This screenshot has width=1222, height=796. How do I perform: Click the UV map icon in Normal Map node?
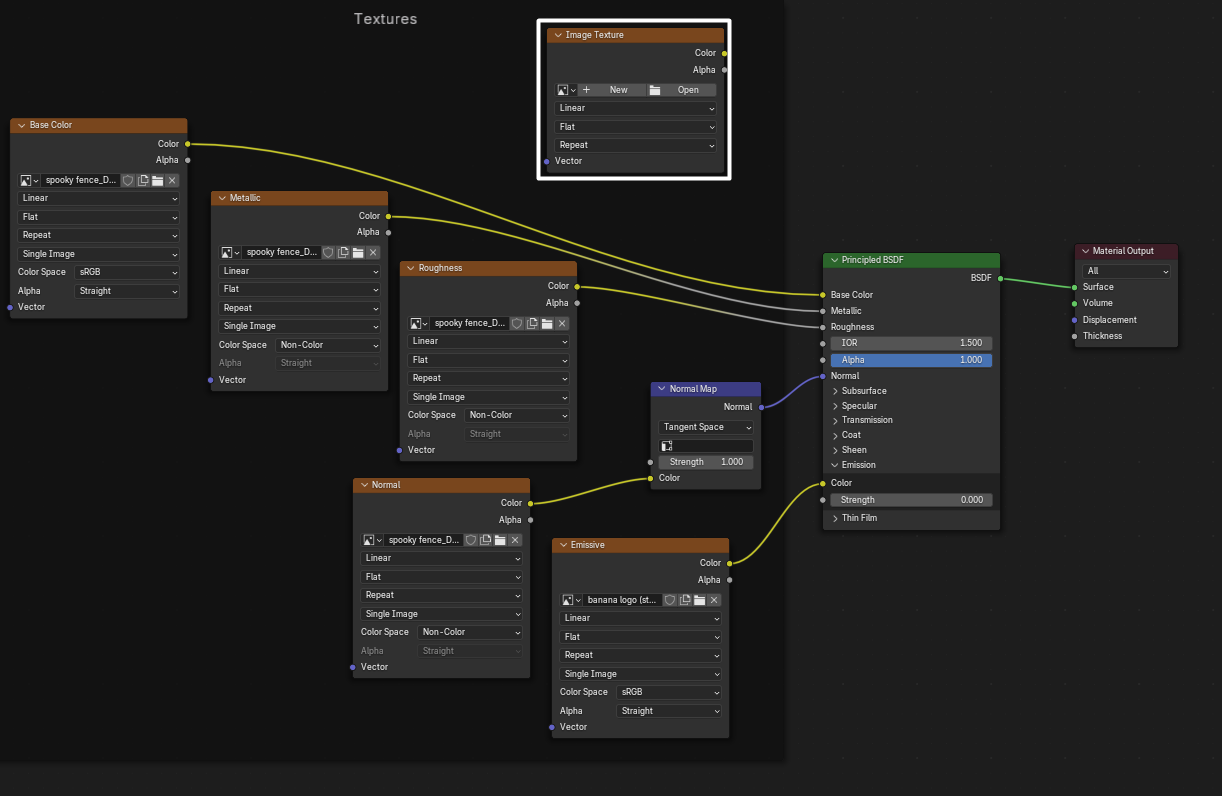pyautogui.click(x=667, y=446)
